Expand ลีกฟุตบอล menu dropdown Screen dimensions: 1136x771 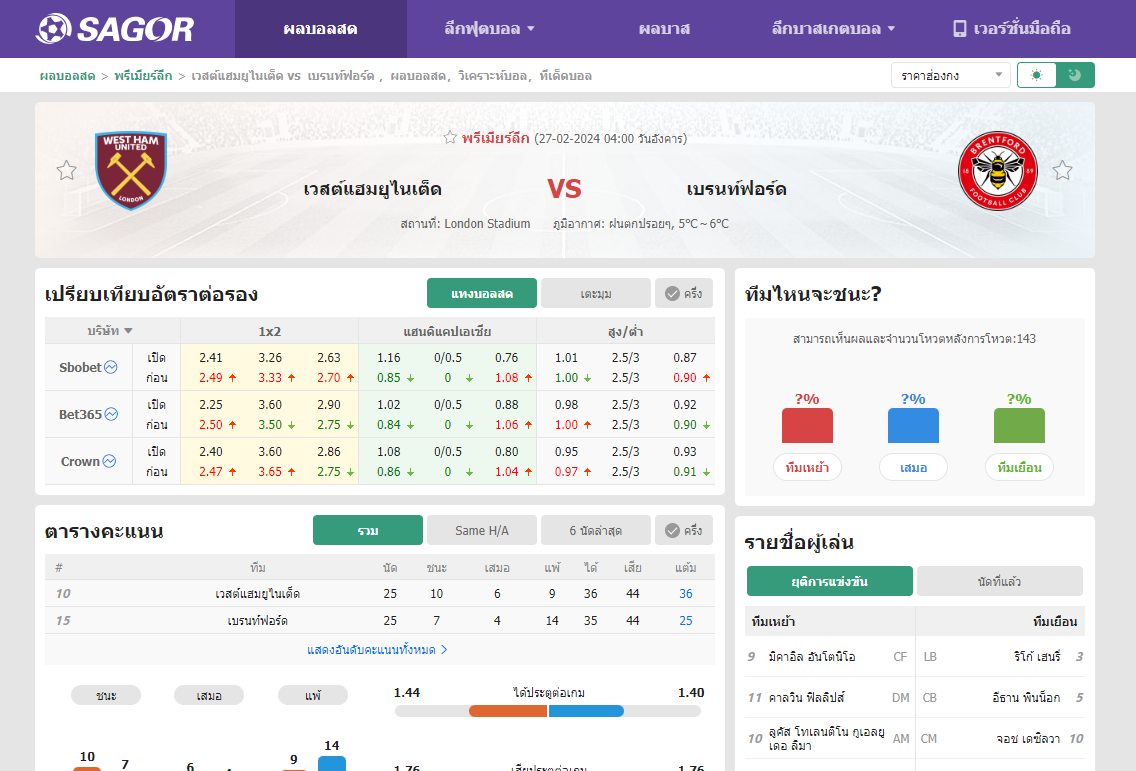(489, 29)
